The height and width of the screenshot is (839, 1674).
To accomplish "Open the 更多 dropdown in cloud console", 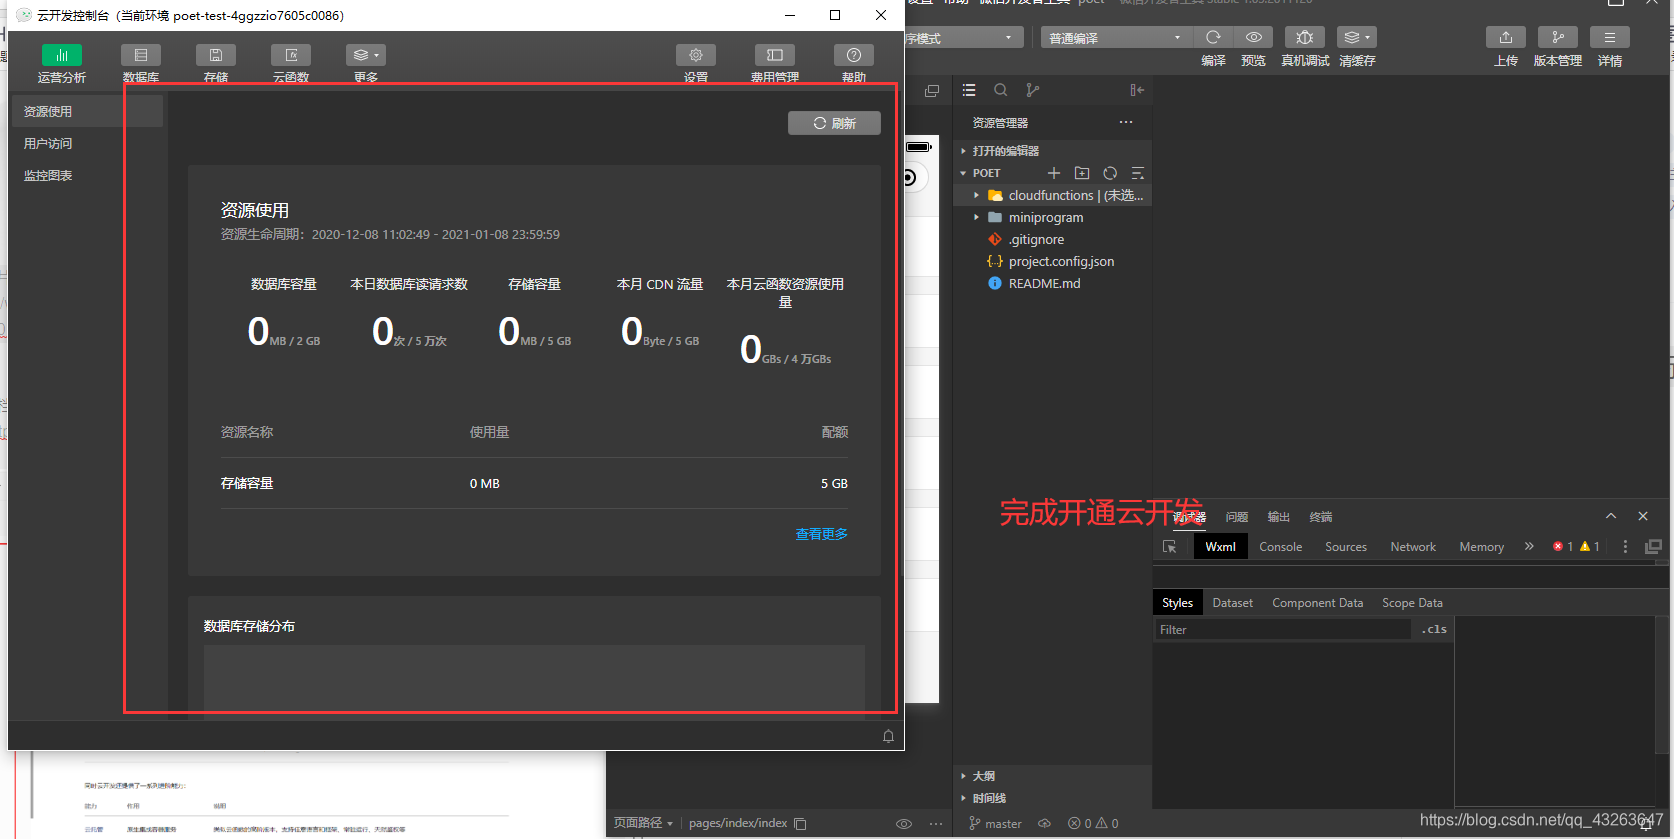I will tap(366, 63).
